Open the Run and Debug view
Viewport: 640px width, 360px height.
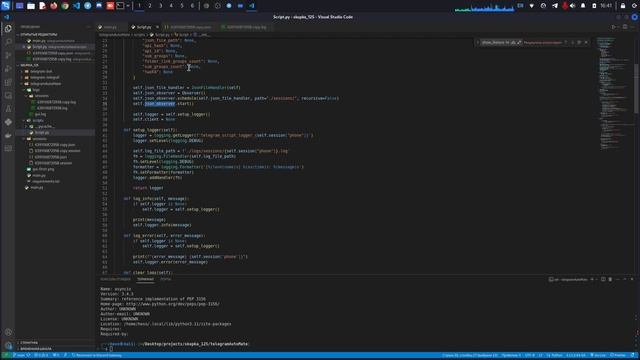[8, 69]
